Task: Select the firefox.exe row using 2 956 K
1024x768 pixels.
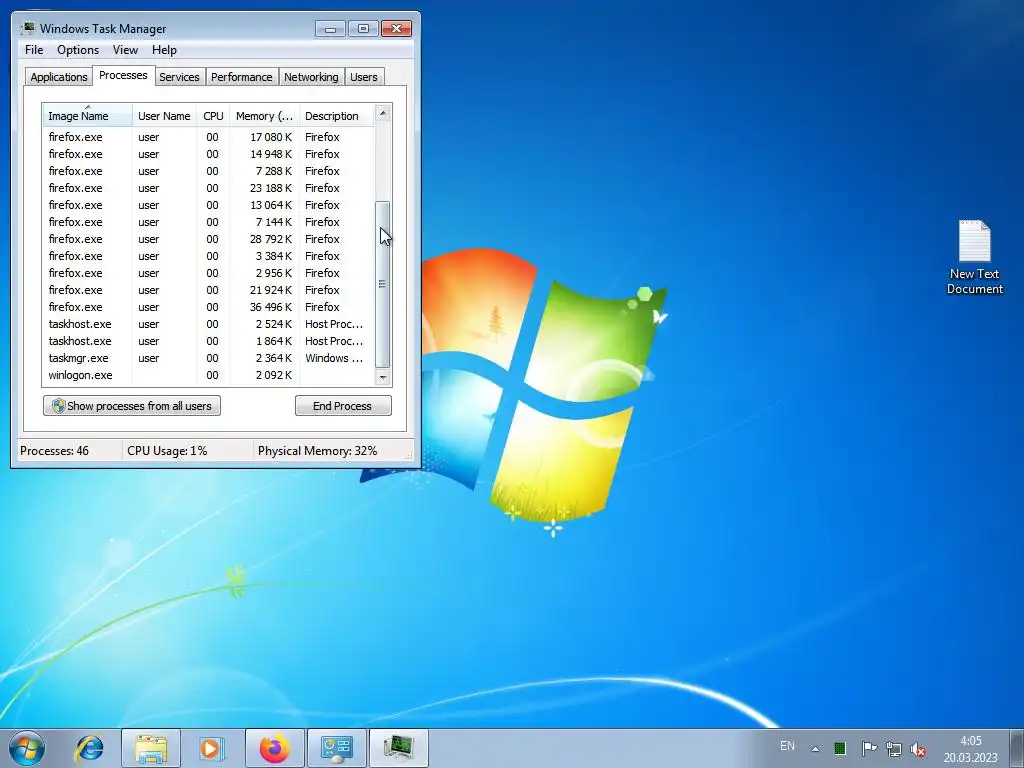Action: (208, 272)
